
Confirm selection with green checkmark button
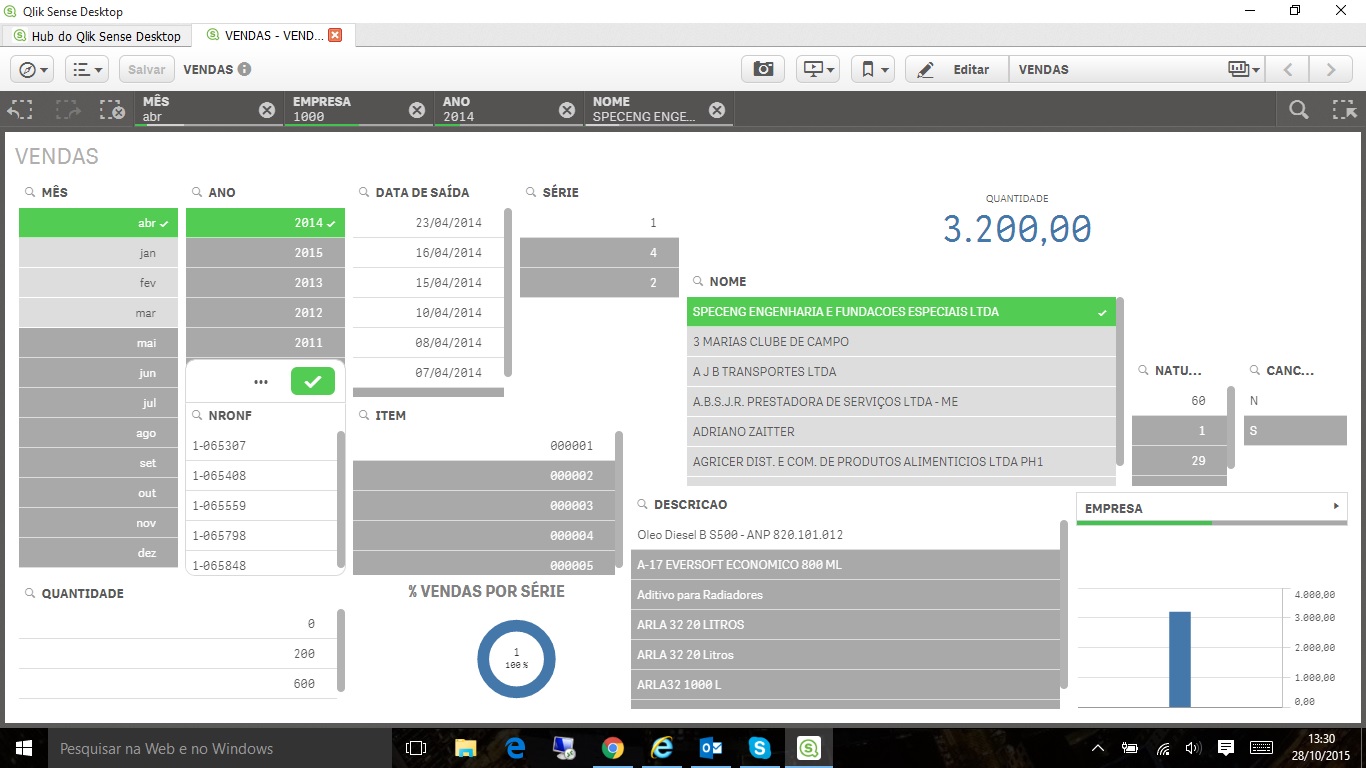[313, 381]
